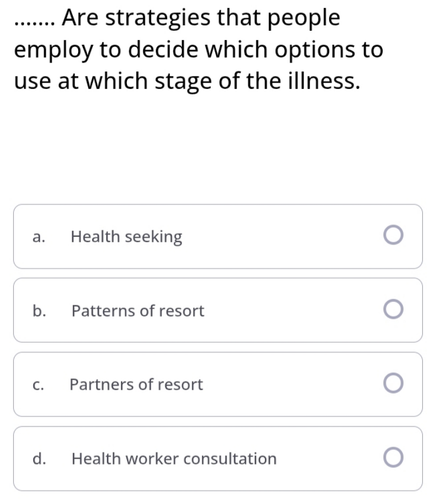Pick the "Patterns of resort" answer label
Screen dimensions: 436x500
click(138, 311)
